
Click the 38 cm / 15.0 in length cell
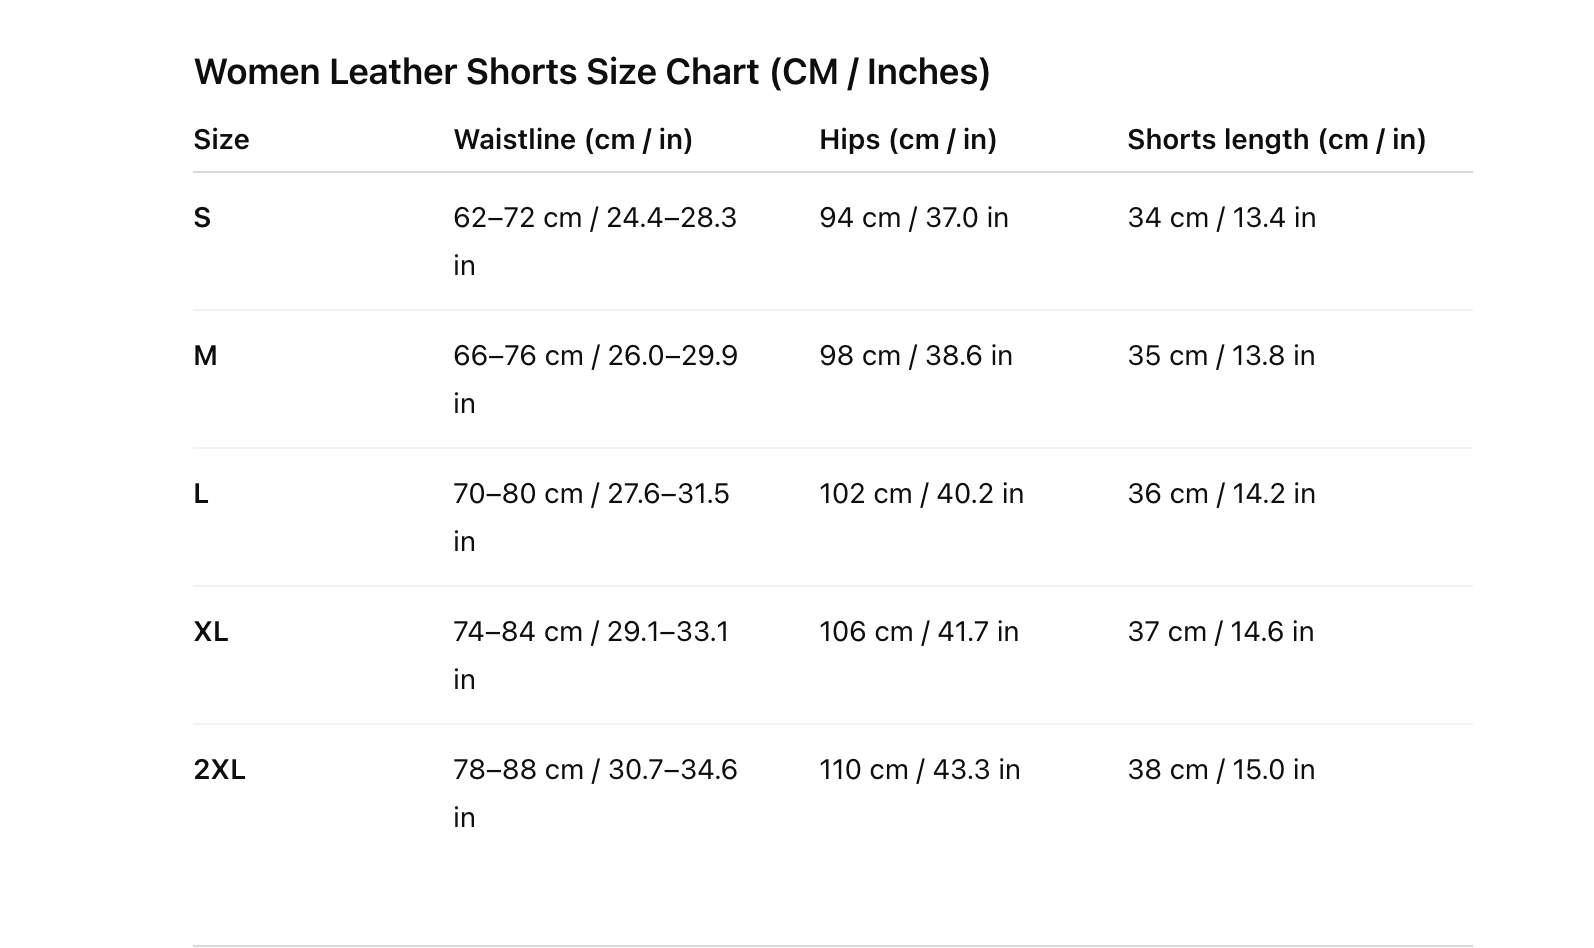click(x=1221, y=770)
